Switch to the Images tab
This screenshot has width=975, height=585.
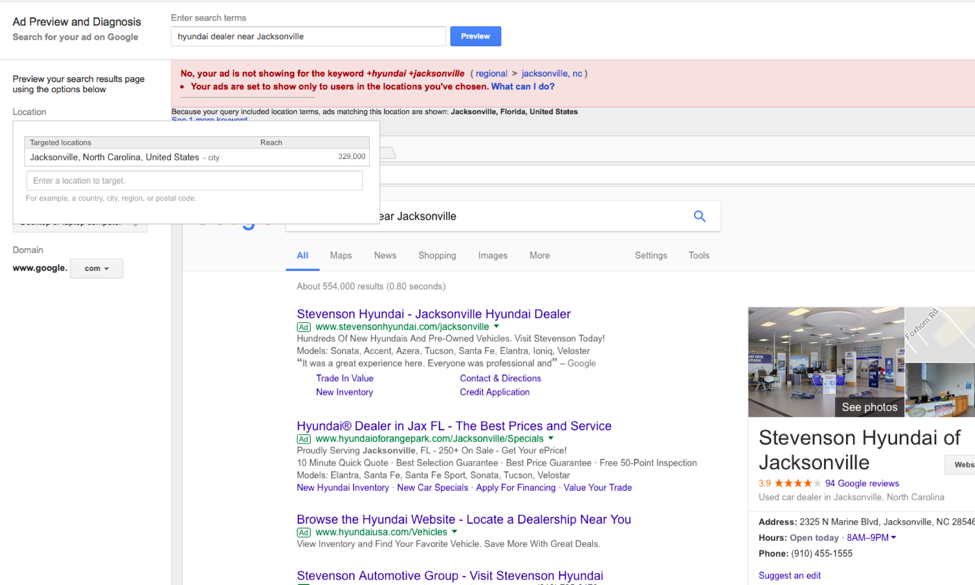tap(492, 256)
